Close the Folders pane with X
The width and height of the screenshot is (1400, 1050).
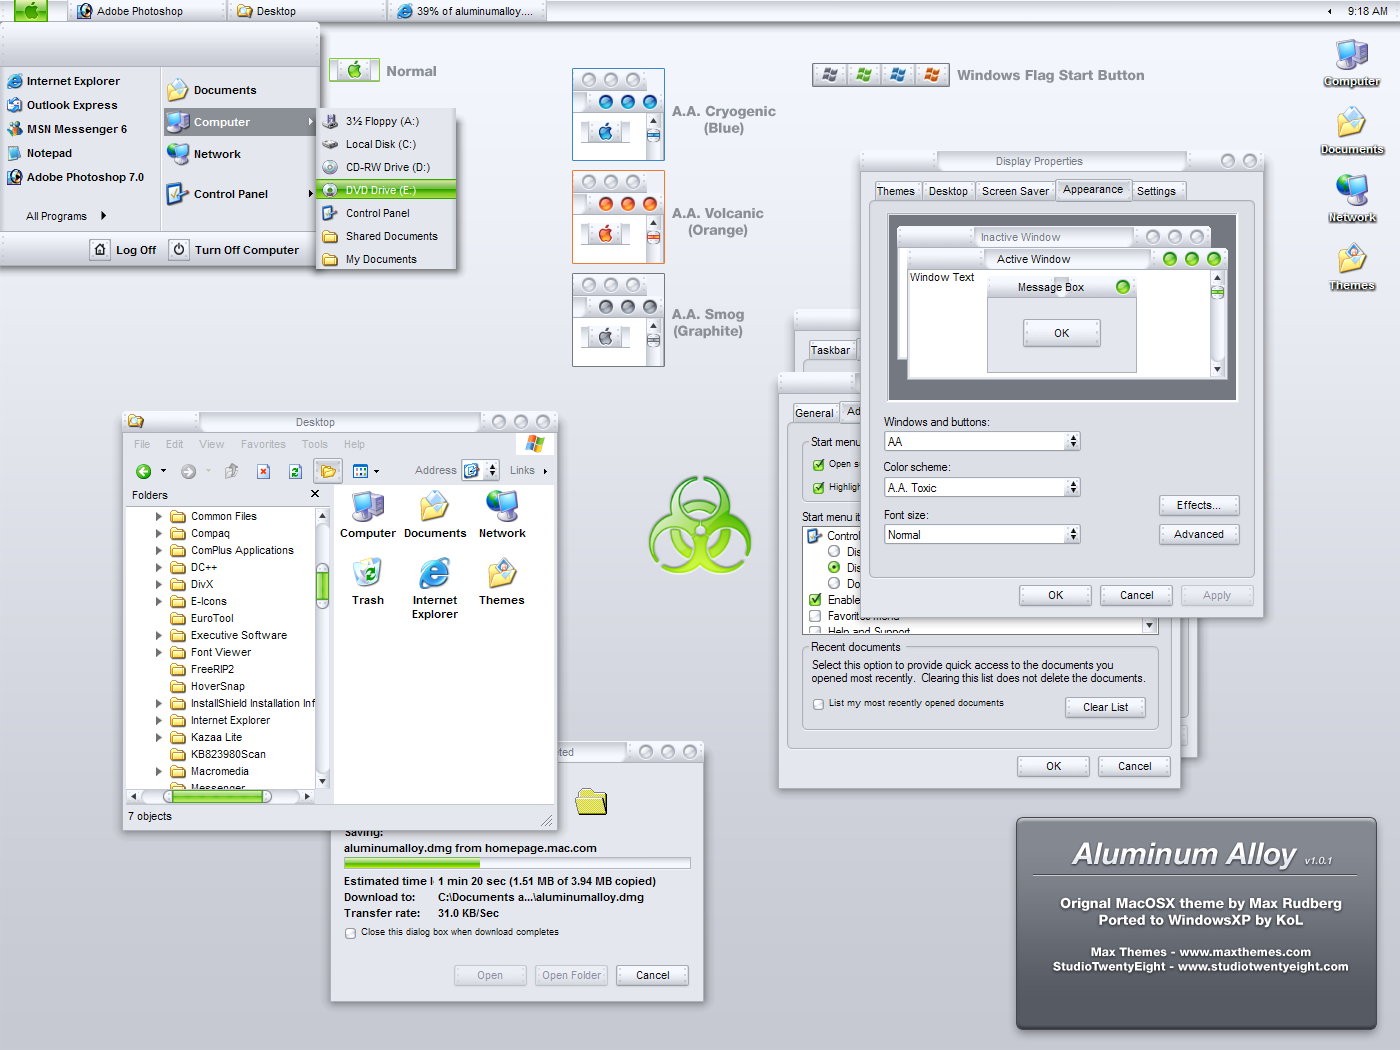click(x=315, y=494)
